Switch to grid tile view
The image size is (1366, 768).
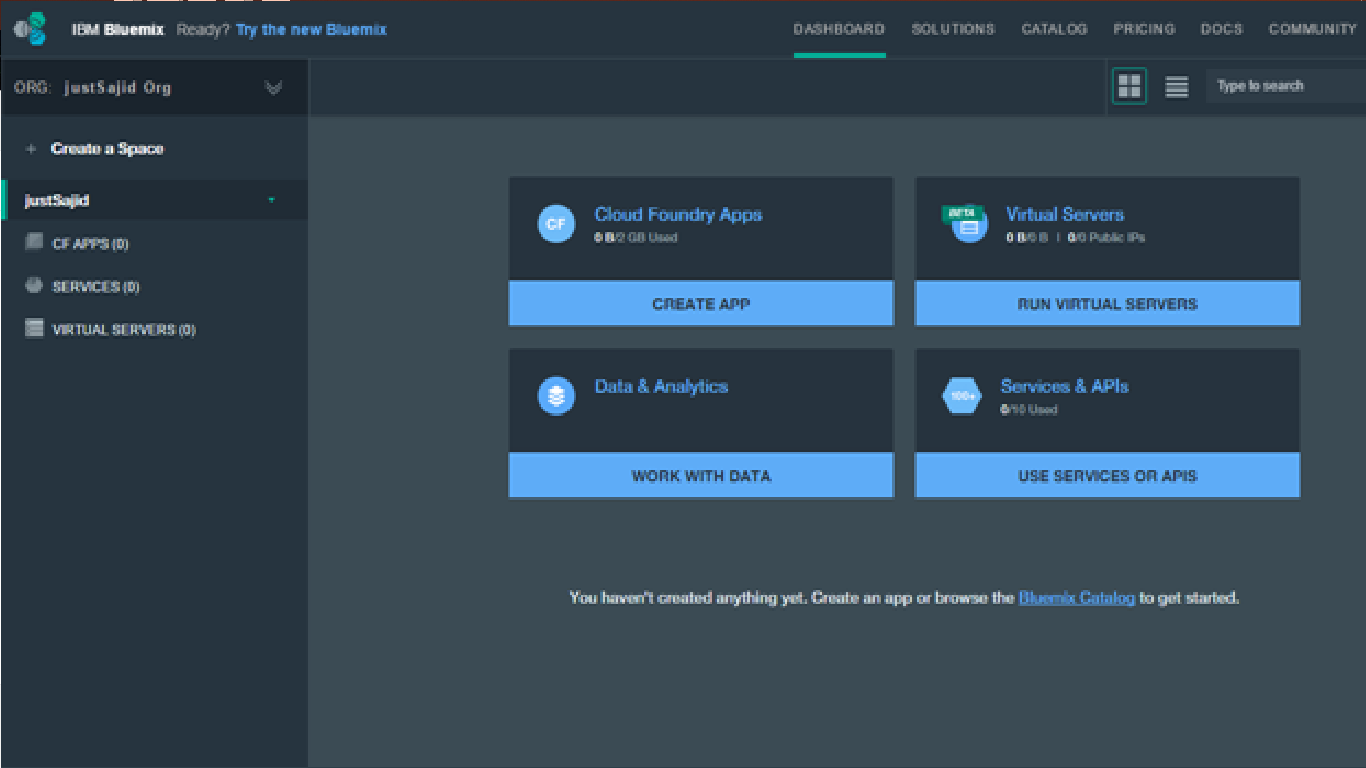point(1130,86)
